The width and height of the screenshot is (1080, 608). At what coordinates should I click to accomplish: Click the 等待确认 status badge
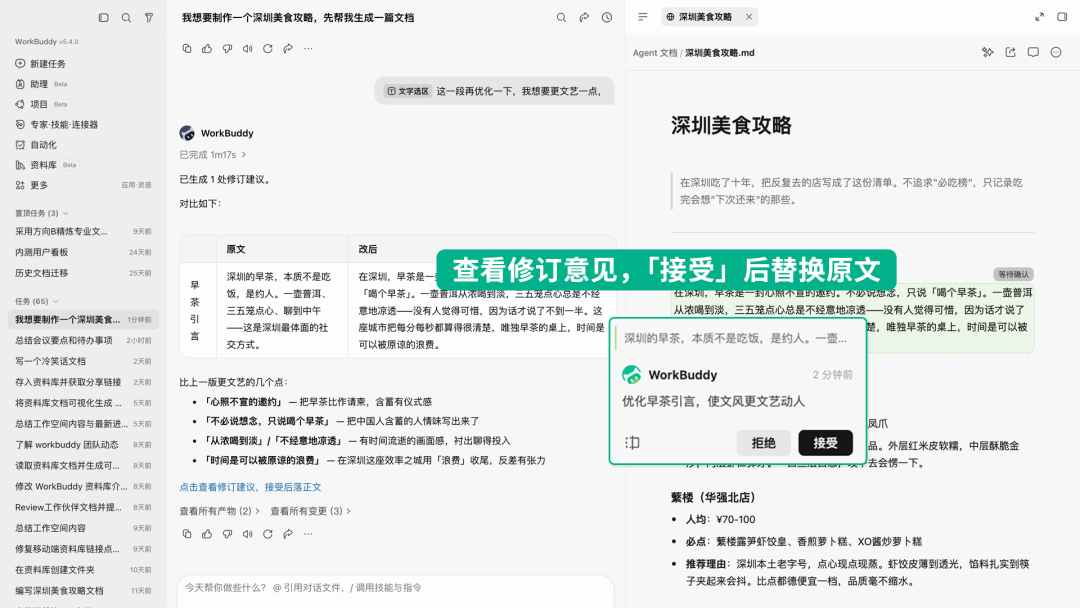[x=1013, y=274]
